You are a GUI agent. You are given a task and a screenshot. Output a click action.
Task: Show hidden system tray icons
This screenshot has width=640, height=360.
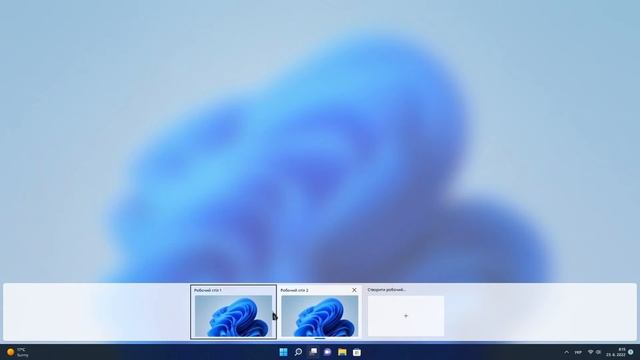(567, 352)
